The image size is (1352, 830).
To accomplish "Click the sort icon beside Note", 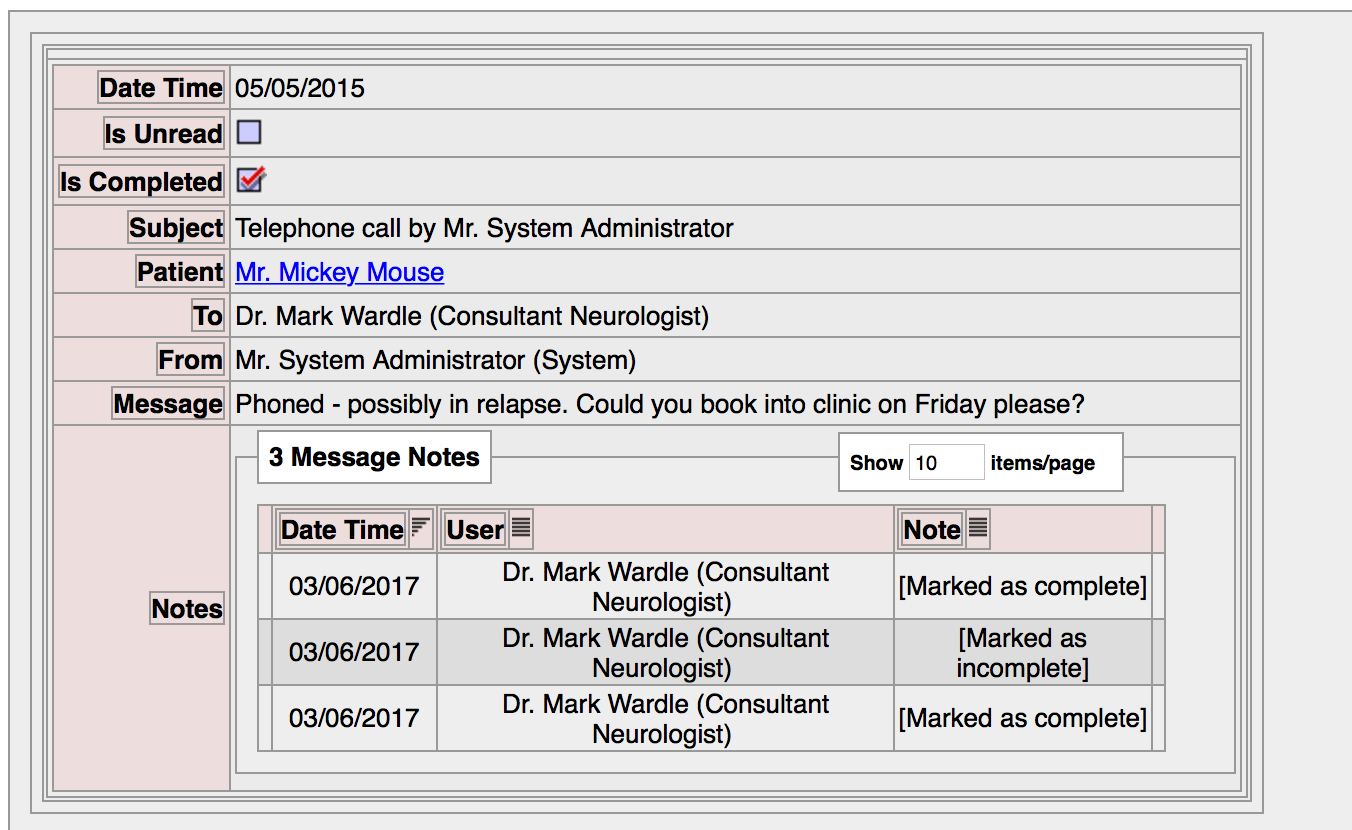I will coord(978,528).
